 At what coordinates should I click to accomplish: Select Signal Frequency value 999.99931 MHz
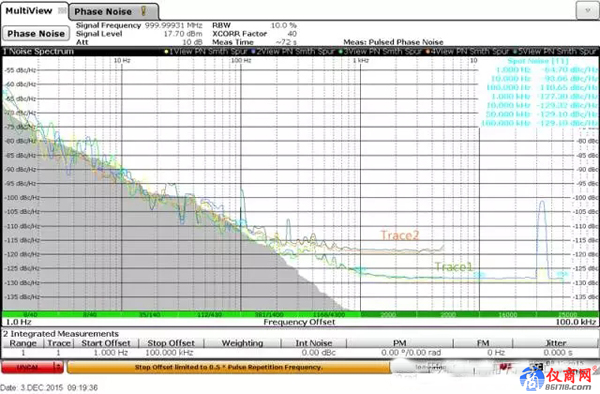coord(173,25)
